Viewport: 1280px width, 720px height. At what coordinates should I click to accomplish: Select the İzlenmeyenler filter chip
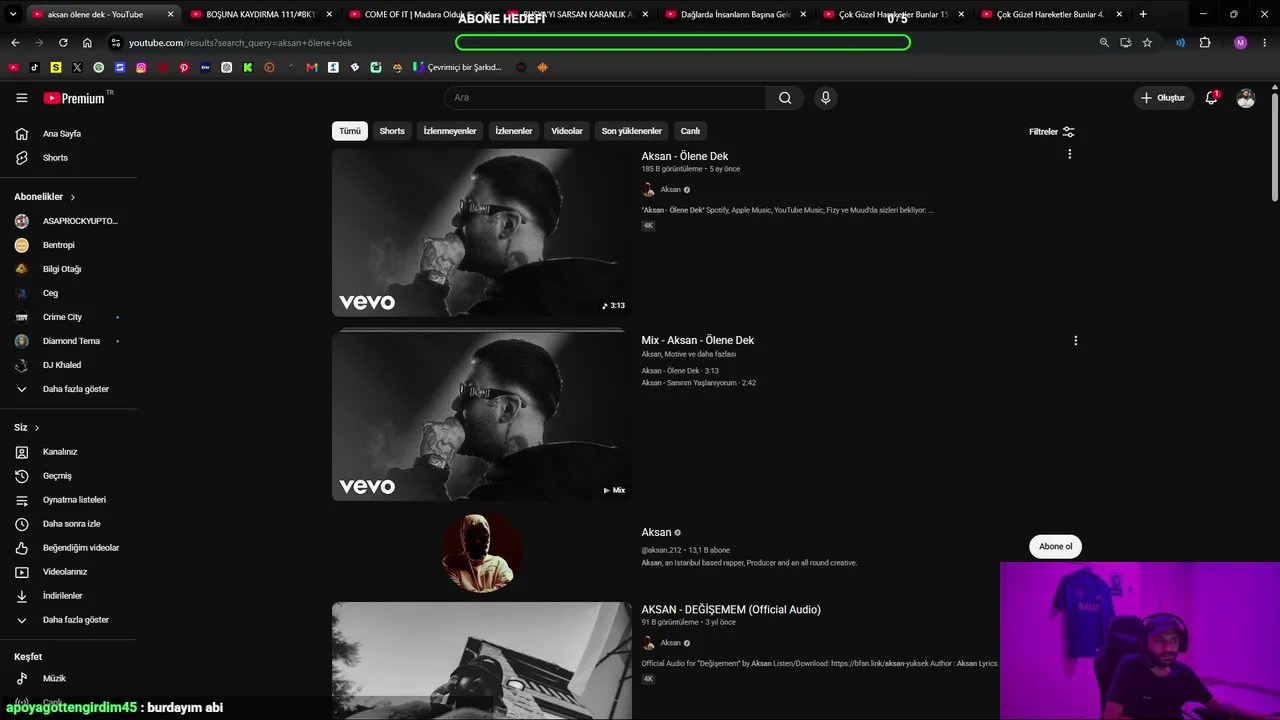tap(450, 131)
